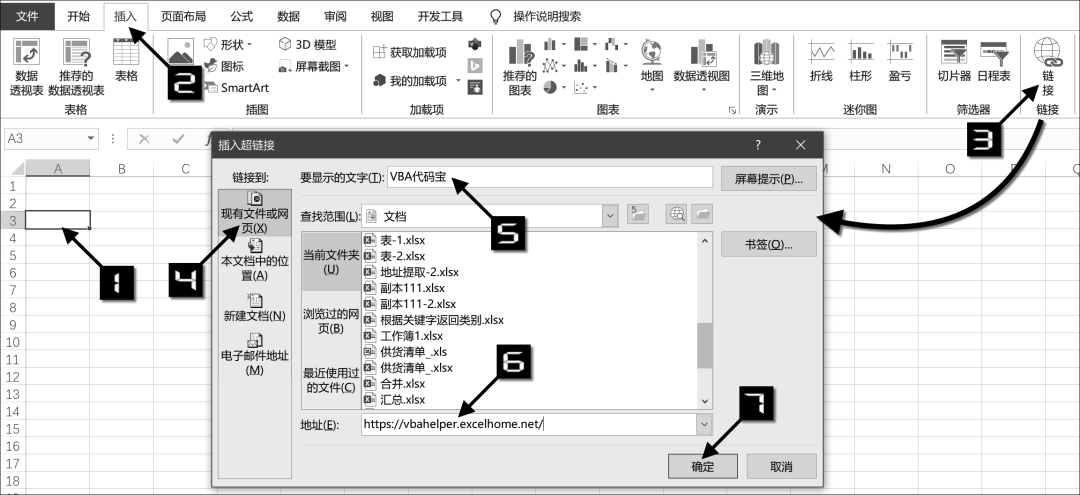Select Existing File or Web Page (现有文件或网页)

click(254, 213)
